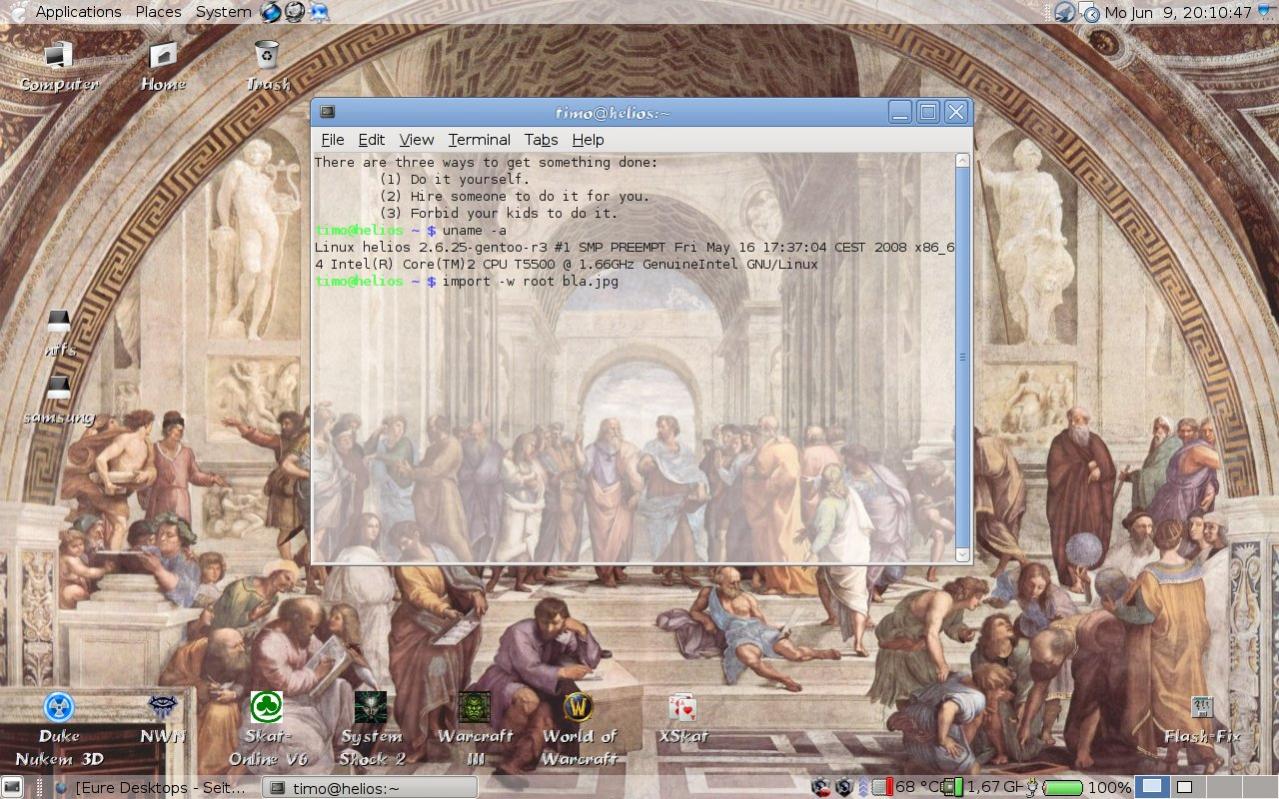Screen dimensions: 1279x799
Task: Click the first tray icon left of temperature
Action: tap(821, 787)
